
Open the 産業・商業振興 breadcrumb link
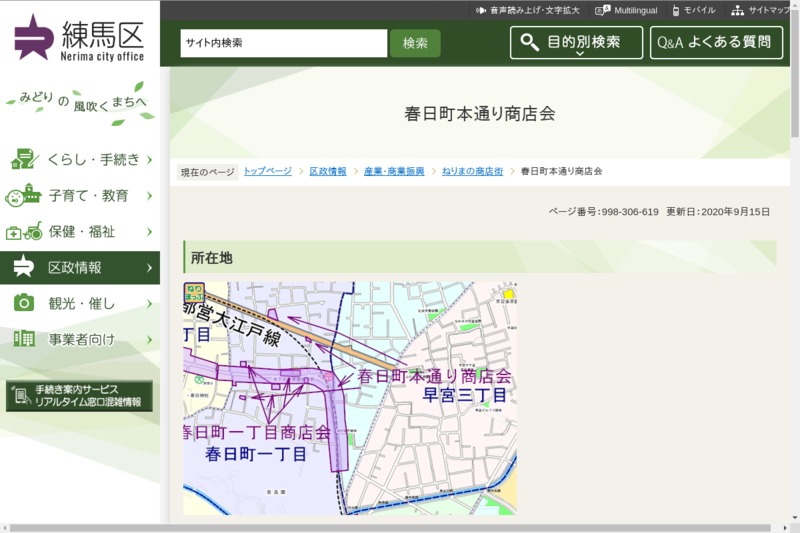click(x=394, y=171)
